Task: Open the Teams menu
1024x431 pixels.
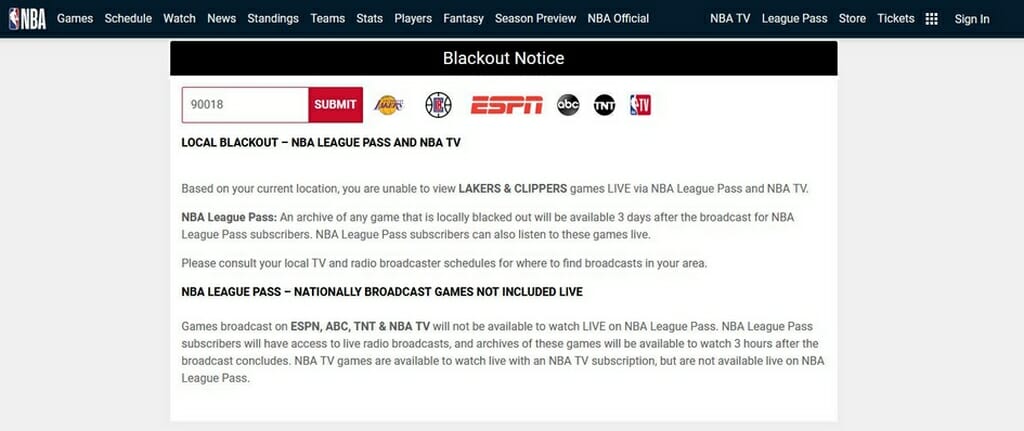Action: click(327, 19)
